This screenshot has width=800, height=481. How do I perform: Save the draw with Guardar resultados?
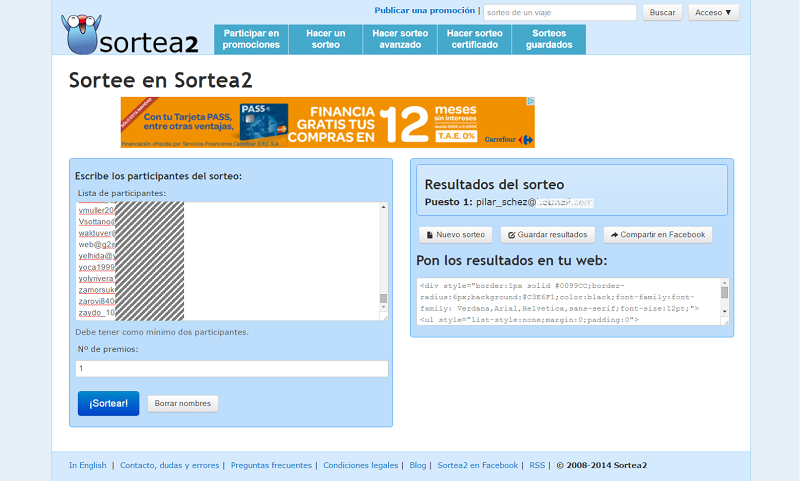(x=547, y=235)
